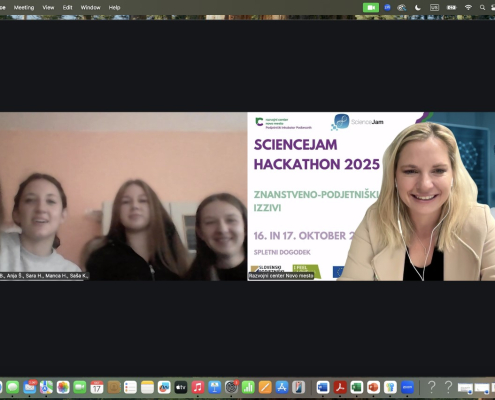This screenshot has width=495, height=400.
Task: Open Calendar showing 17 in the dock
Action: click(x=97, y=387)
